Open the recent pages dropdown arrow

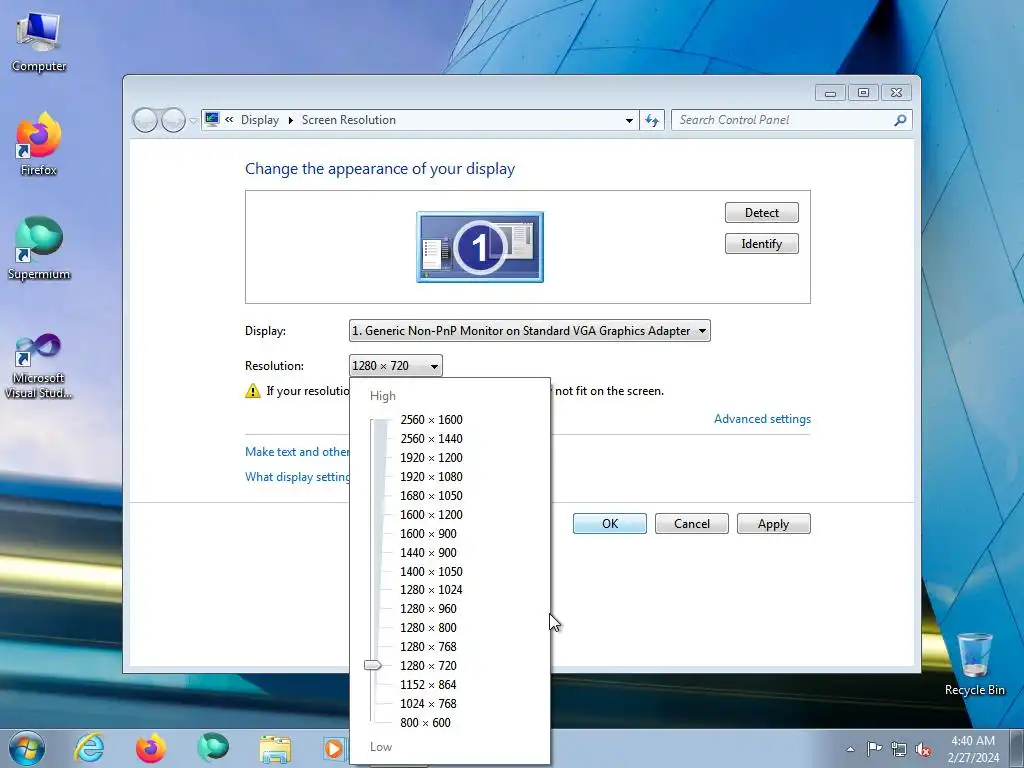[x=193, y=121]
